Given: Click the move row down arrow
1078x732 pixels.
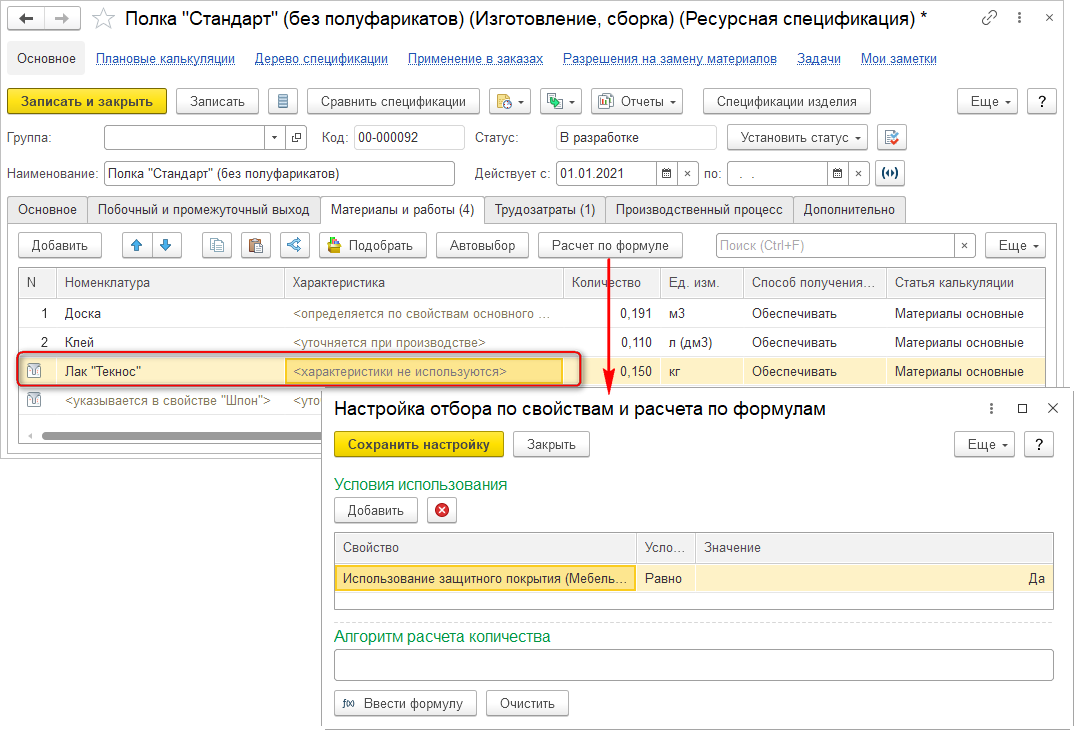Looking at the screenshot, I should pyautogui.click(x=165, y=245).
